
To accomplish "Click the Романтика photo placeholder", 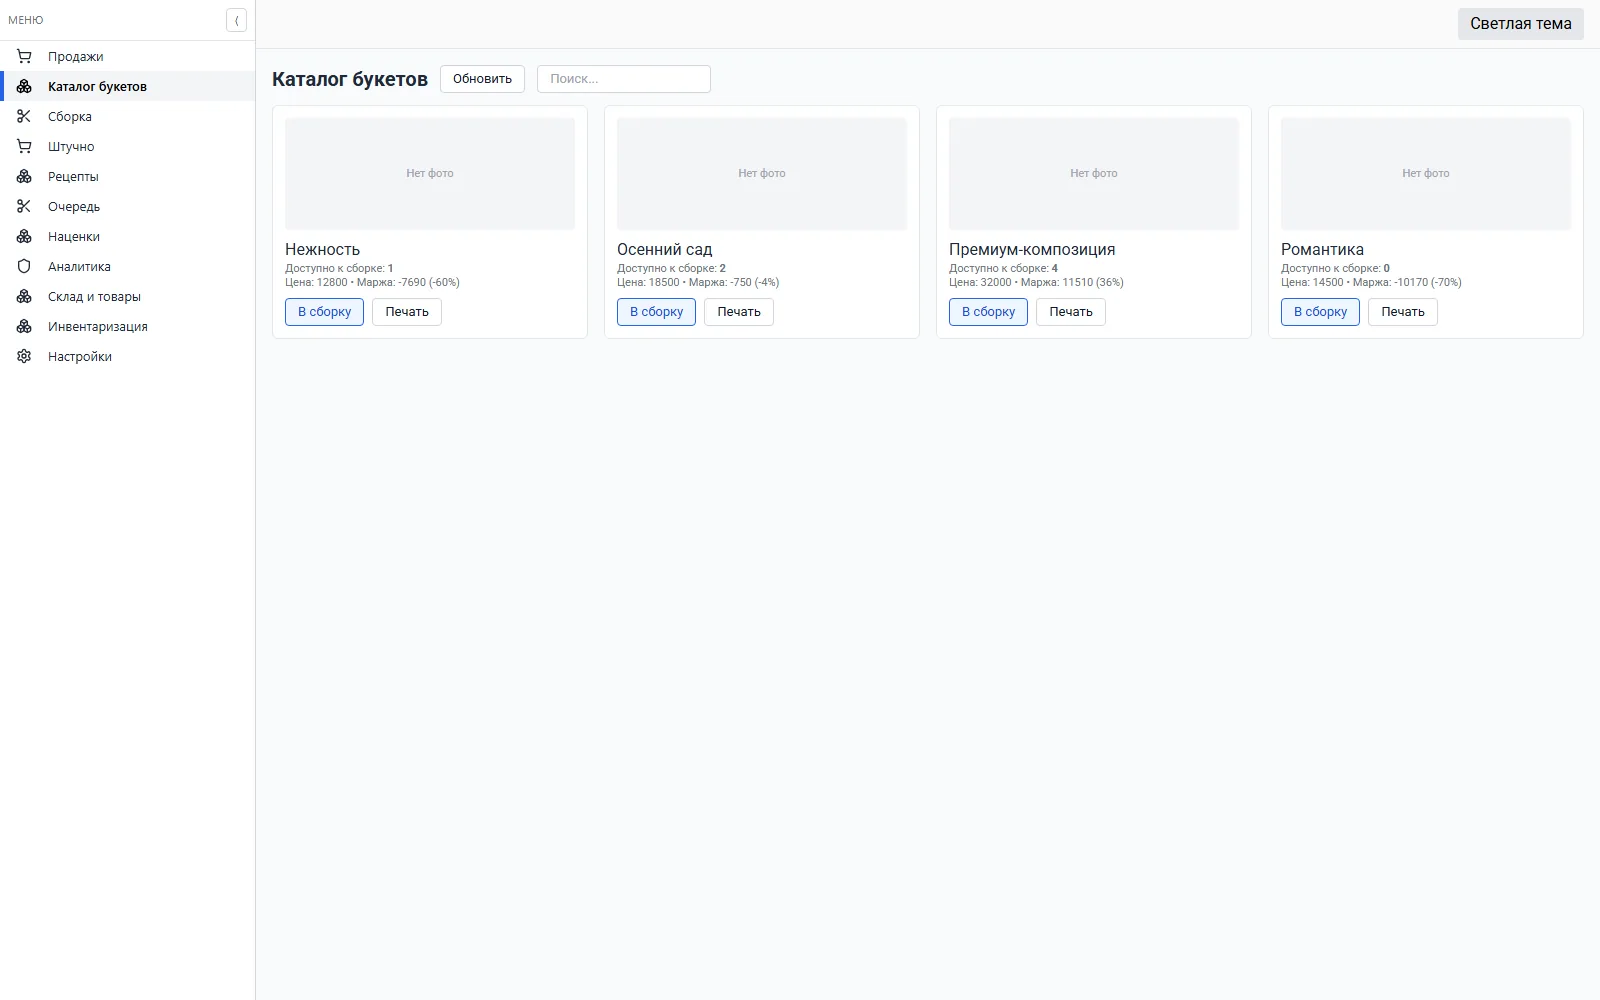I will pos(1426,174).
